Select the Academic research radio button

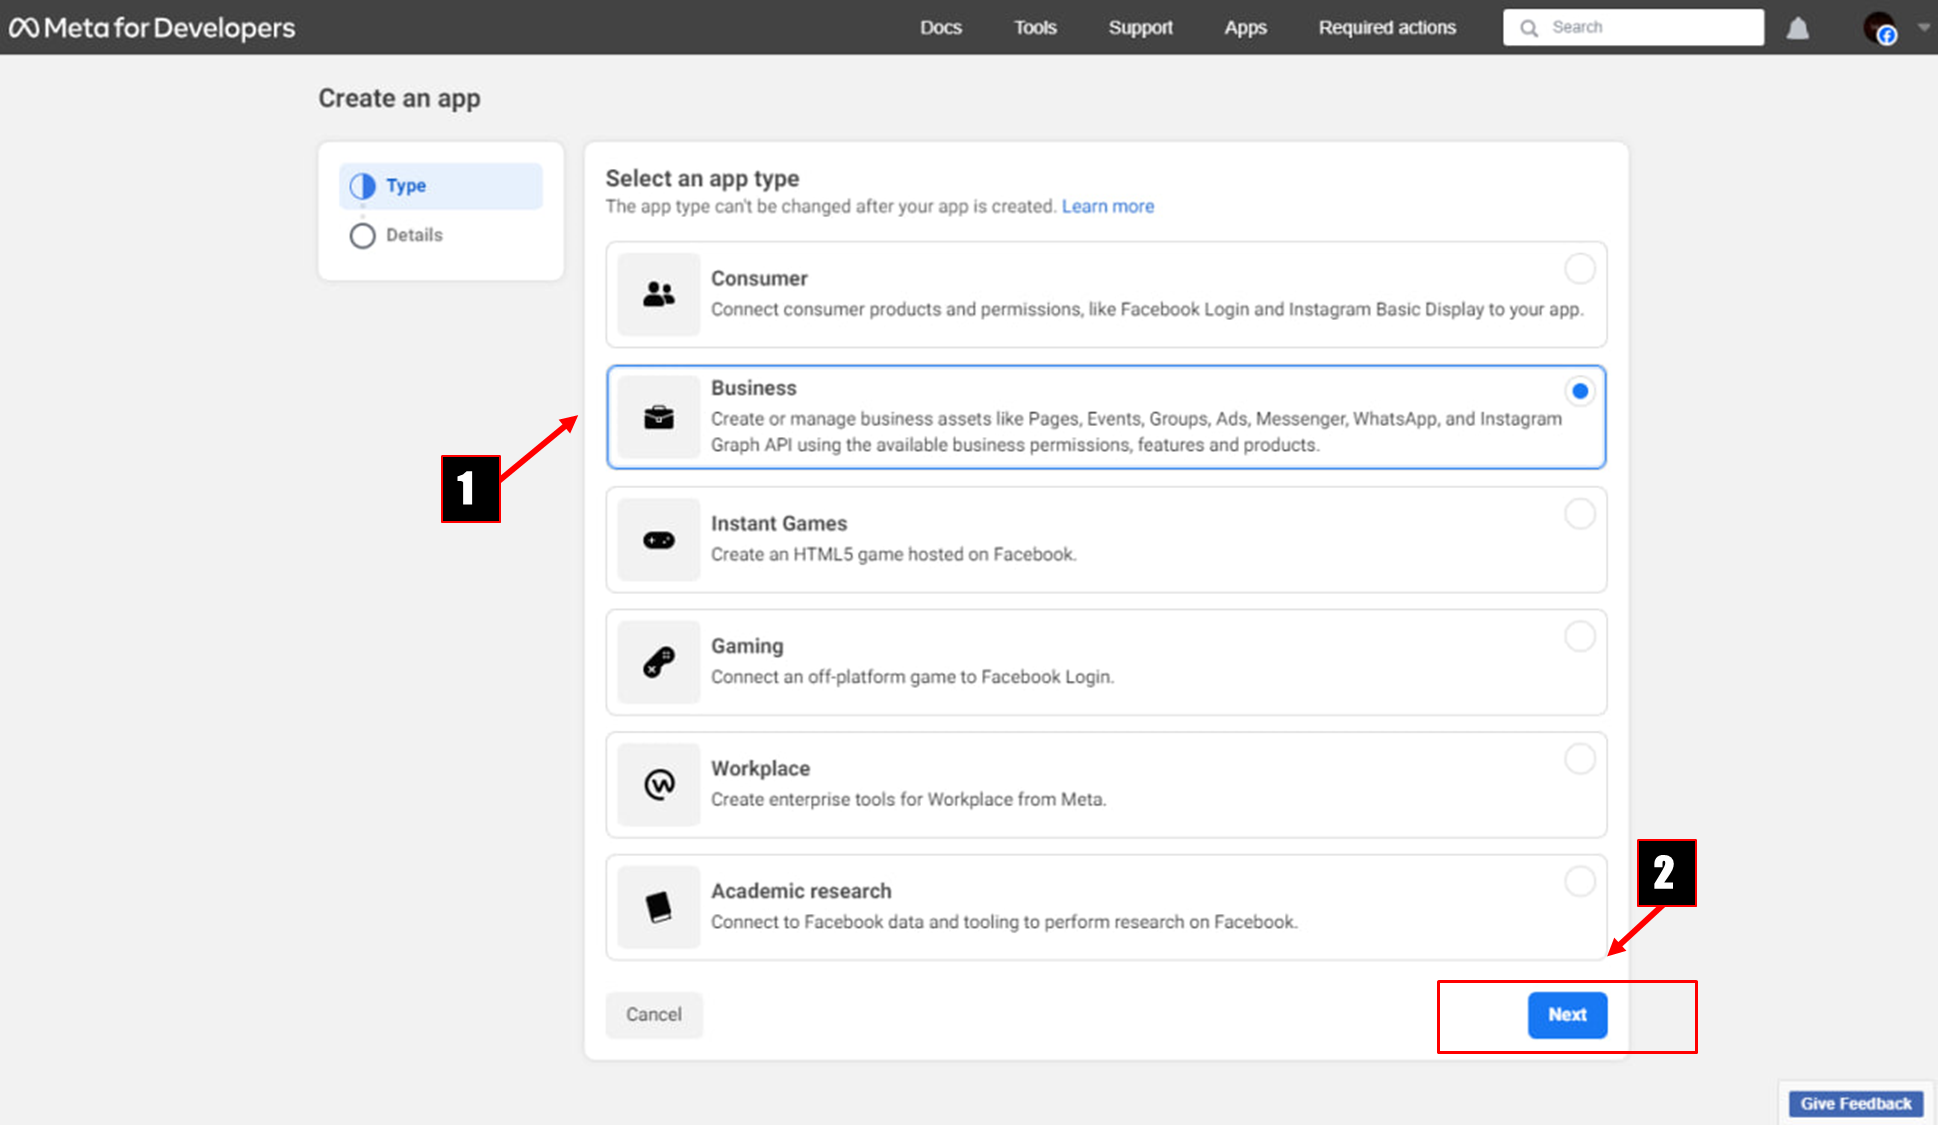[x=1579, y=881]
